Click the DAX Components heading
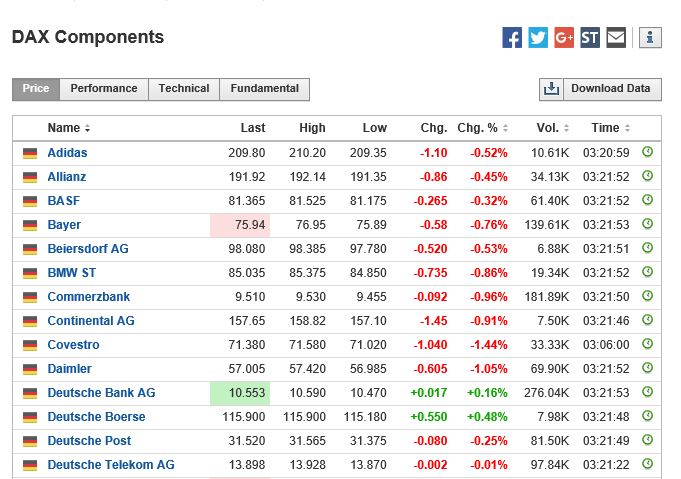 [88, 37]
